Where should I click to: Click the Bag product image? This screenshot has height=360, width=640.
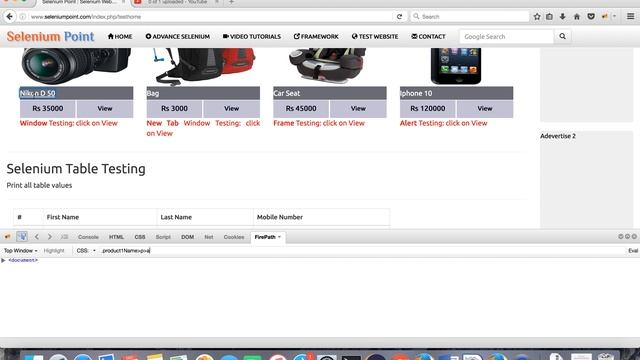coord(203,67)
